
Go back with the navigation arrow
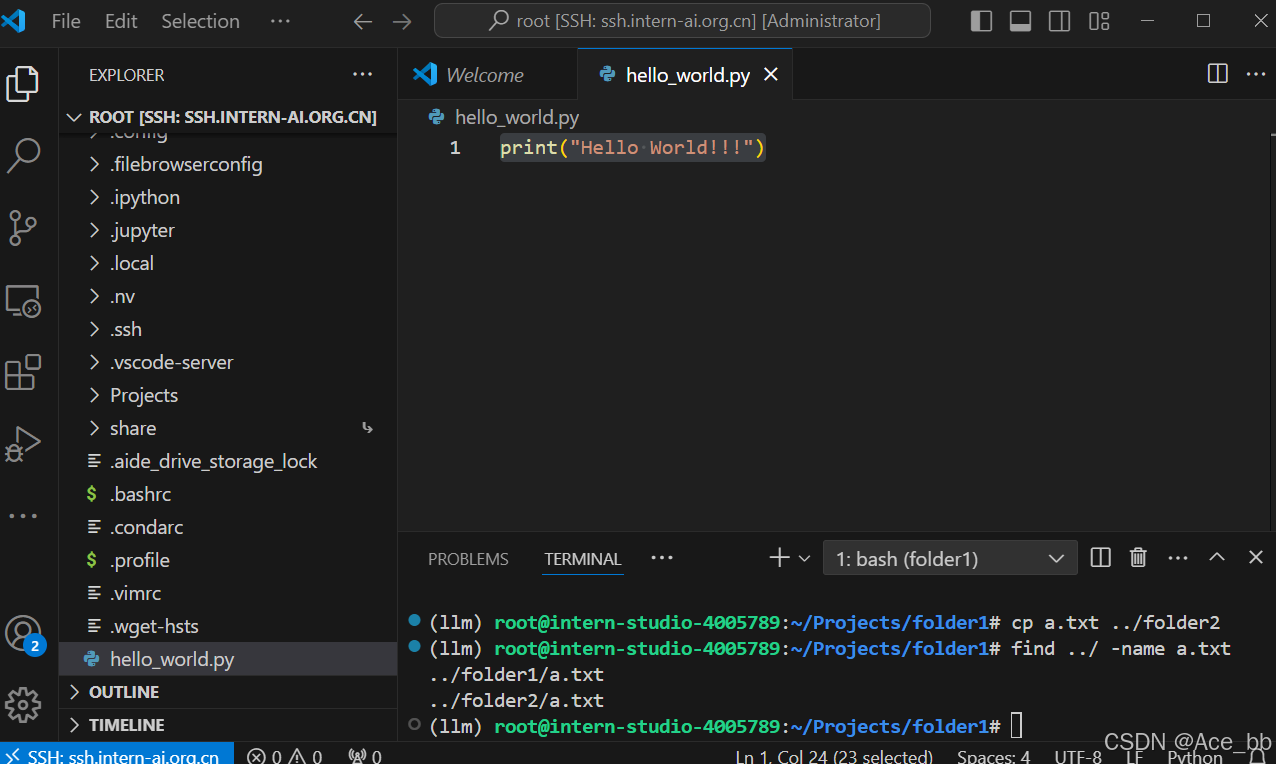point(363,21)
